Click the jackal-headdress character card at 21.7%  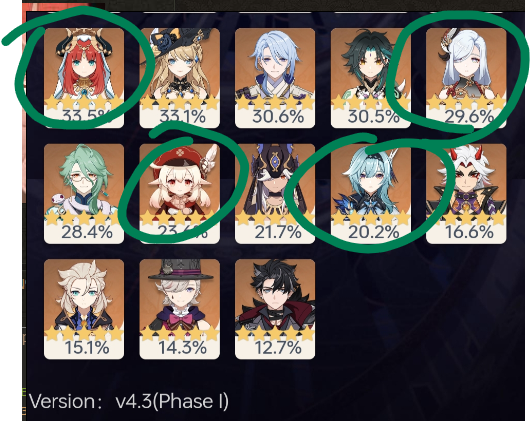coord(275,193)
